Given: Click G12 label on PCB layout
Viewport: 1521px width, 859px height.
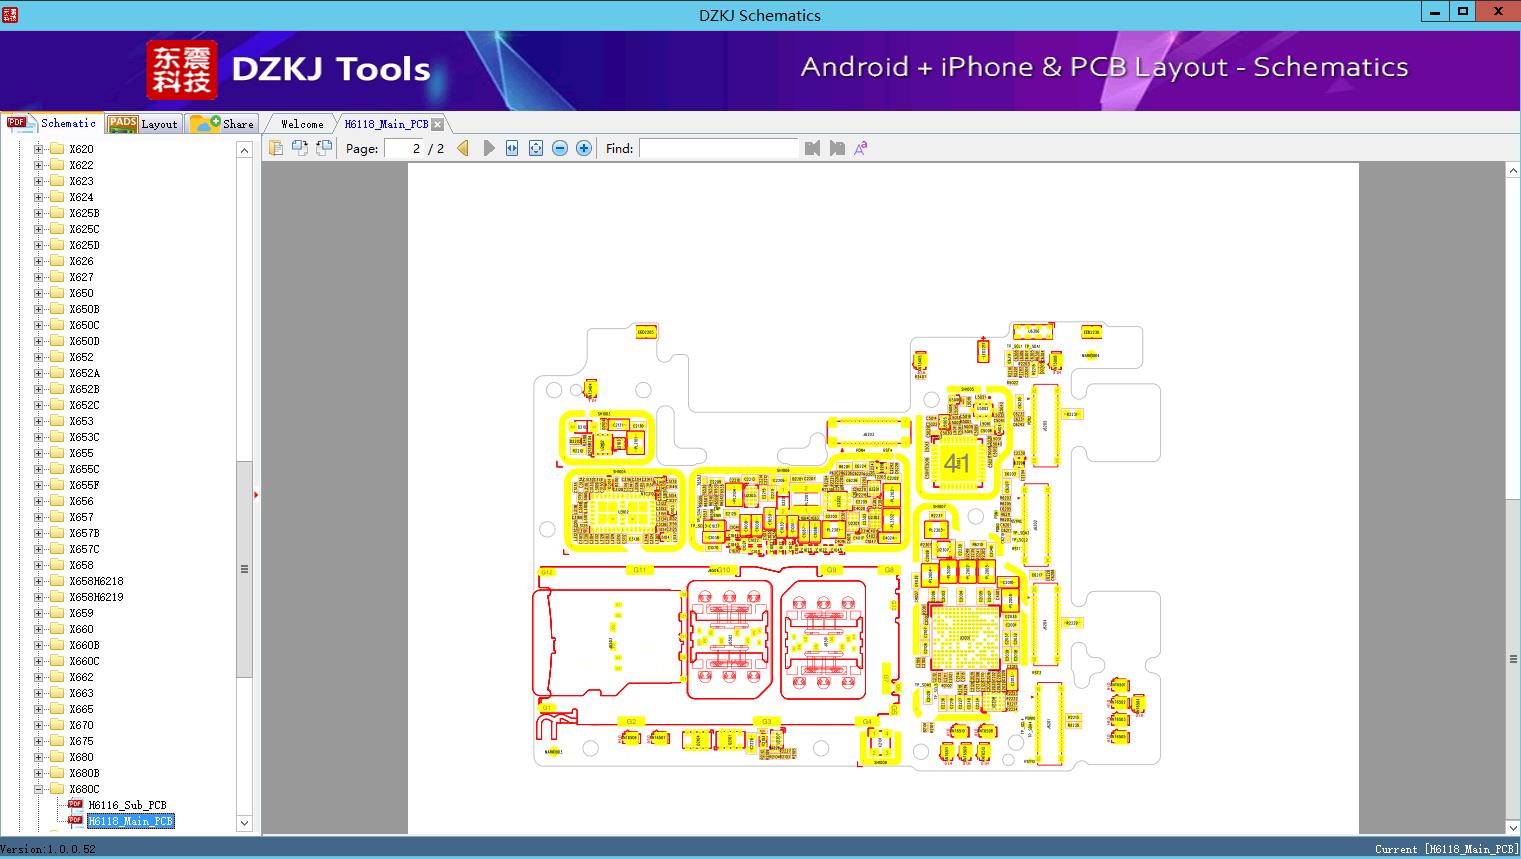Looking at the screenshot, I should pyautogui.click(x=546, y=572).
